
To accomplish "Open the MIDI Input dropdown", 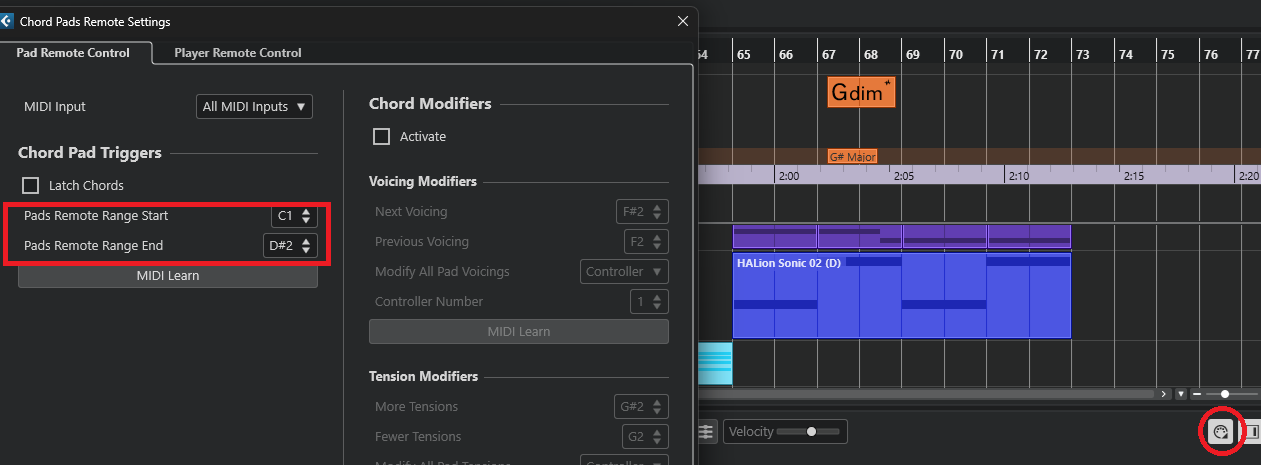I will point(254,106).
